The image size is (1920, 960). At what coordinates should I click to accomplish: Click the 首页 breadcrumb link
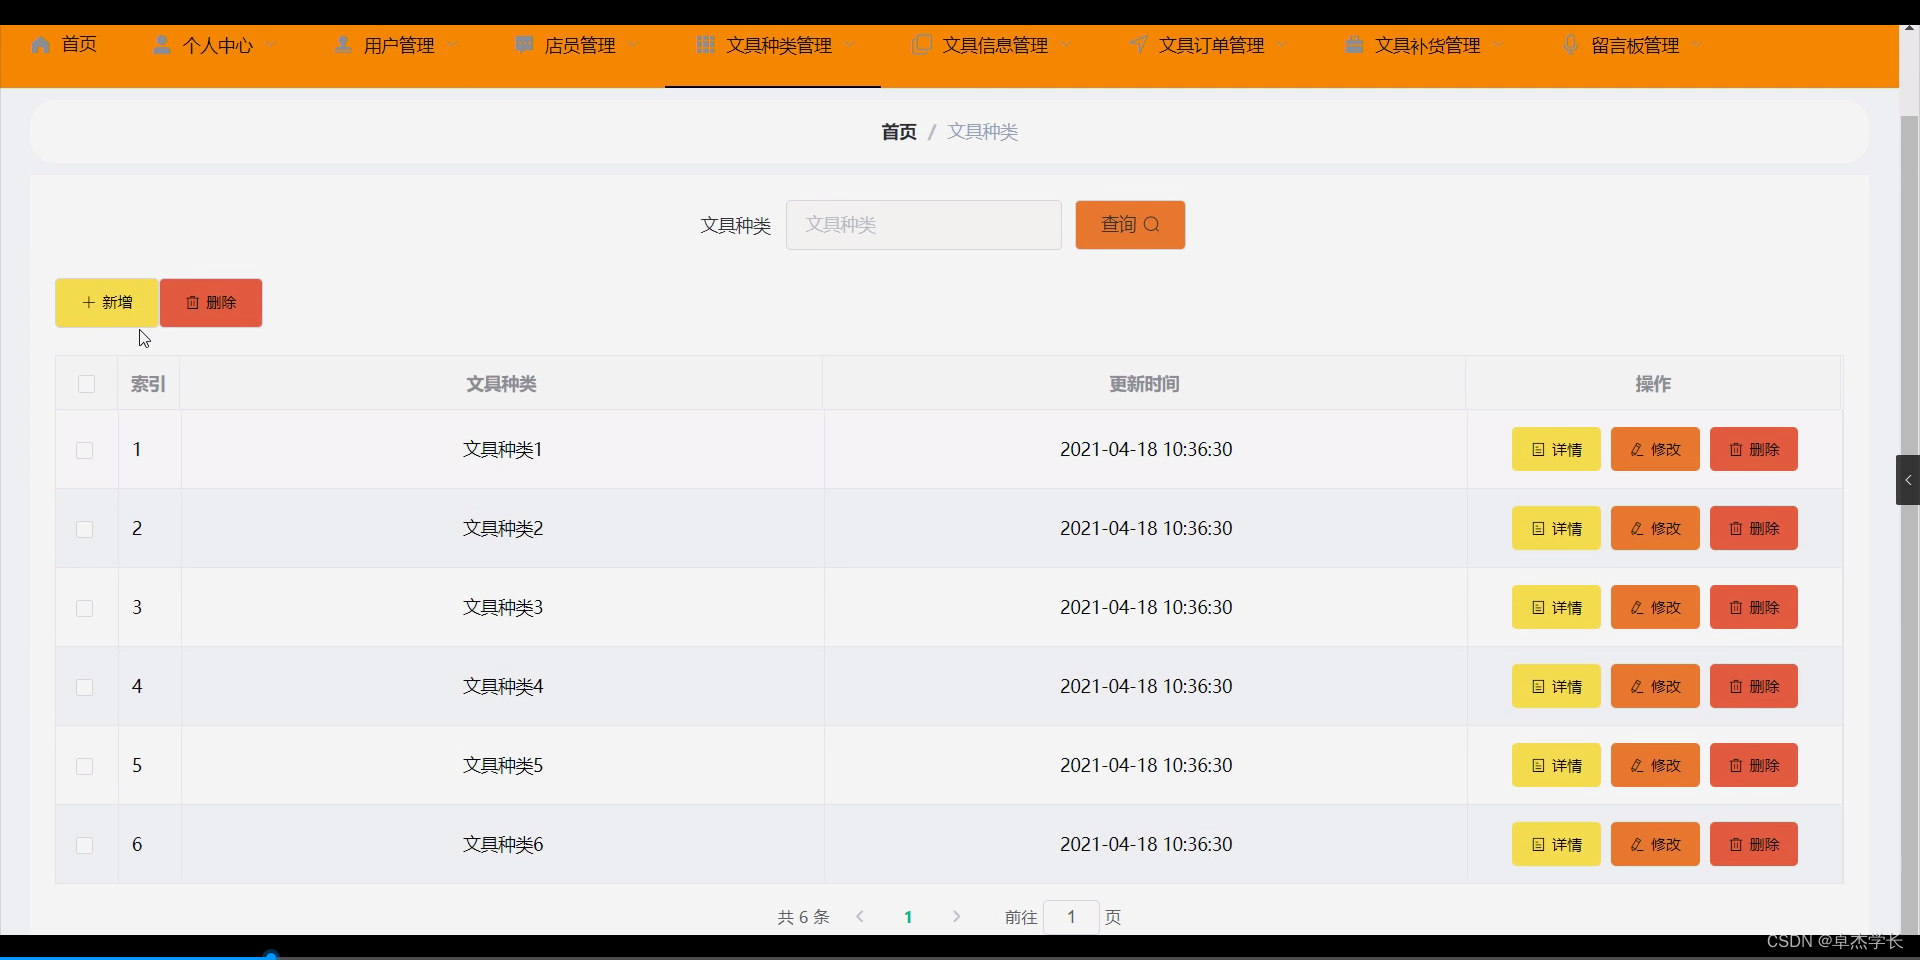[x=899, y=132]
